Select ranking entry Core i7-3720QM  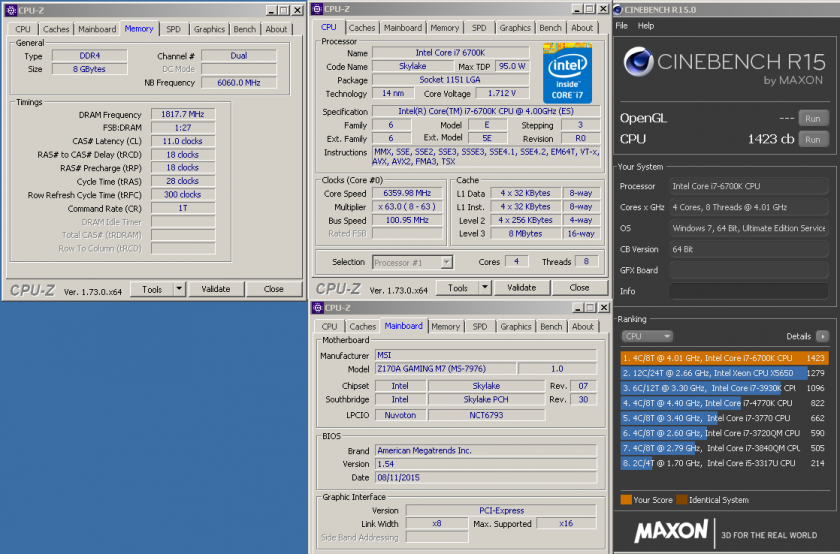tap(724, 433)
